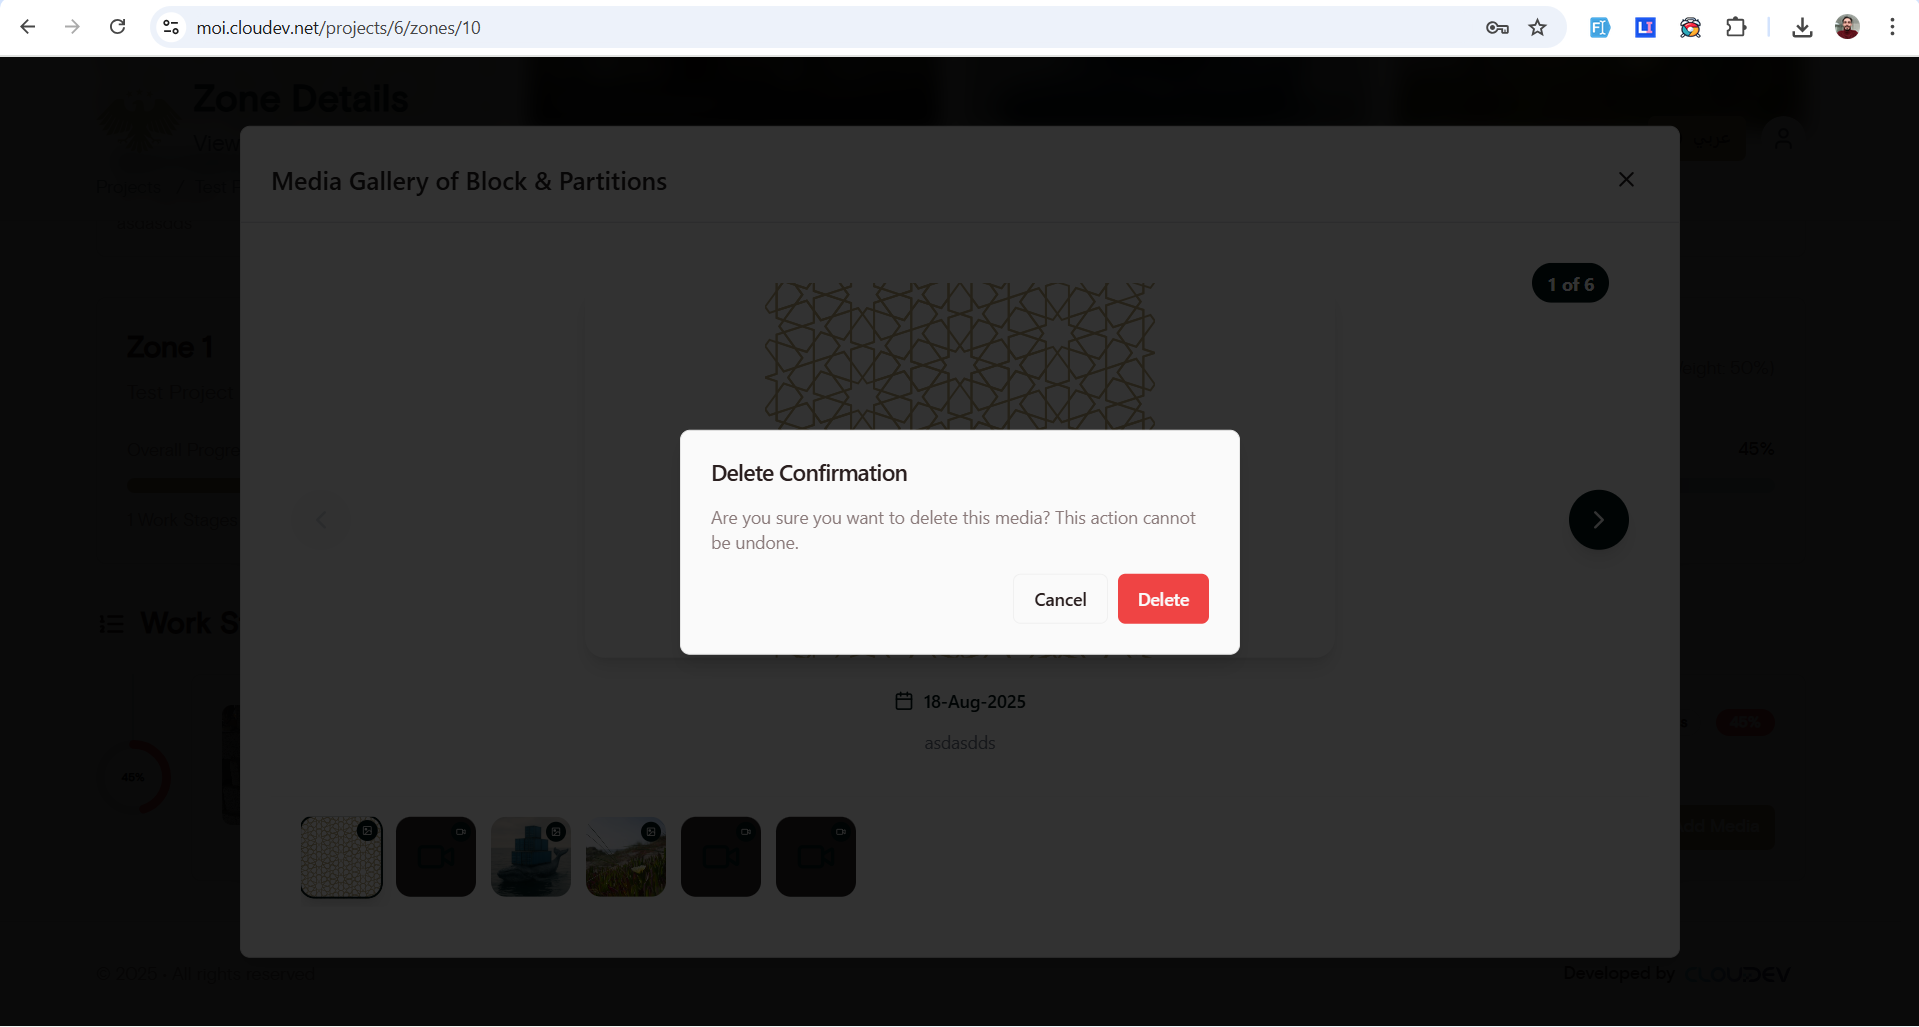Viewport: 1919px width, 1027px height.
Task: Select the geometric pattern thumbnail
Action: (341, 857)
